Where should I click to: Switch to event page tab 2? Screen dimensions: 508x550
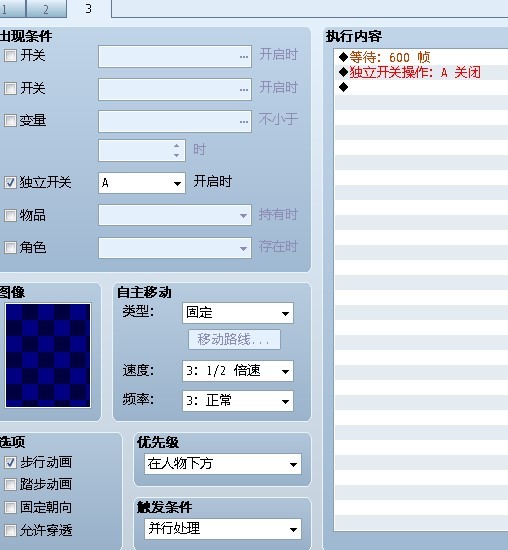(46, 9)
